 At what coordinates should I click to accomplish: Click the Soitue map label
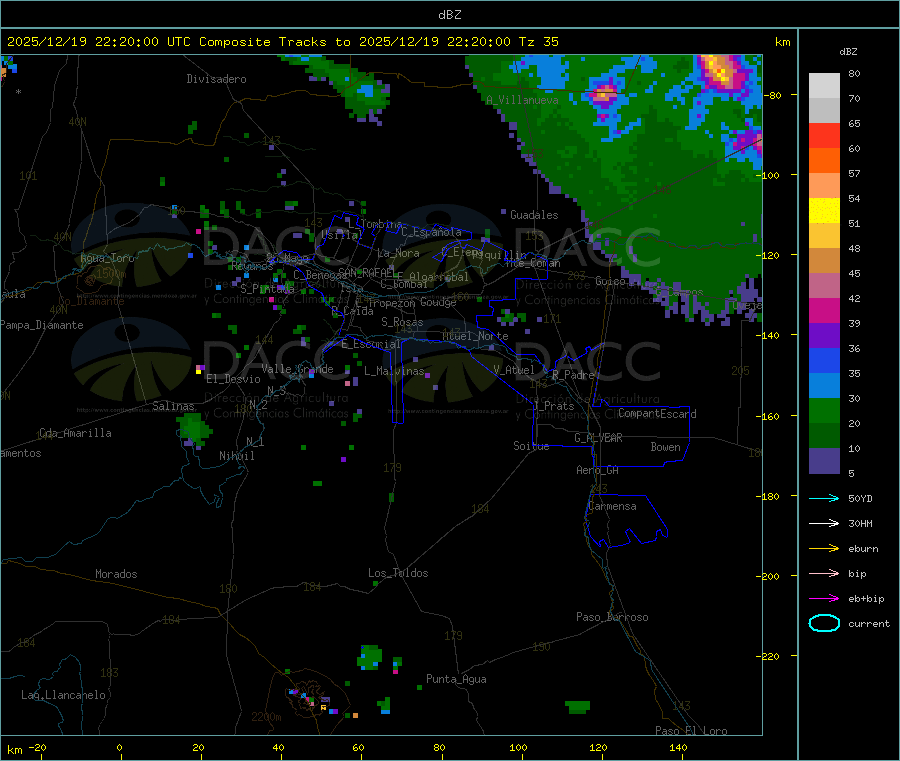click(531, 446)
